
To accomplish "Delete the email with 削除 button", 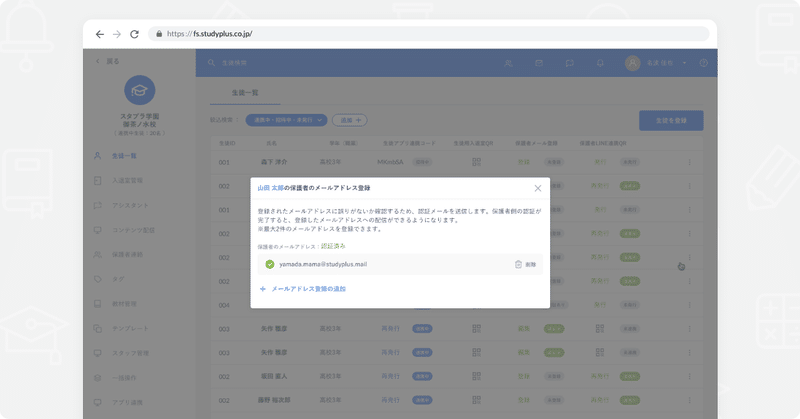I will (526, 264).
